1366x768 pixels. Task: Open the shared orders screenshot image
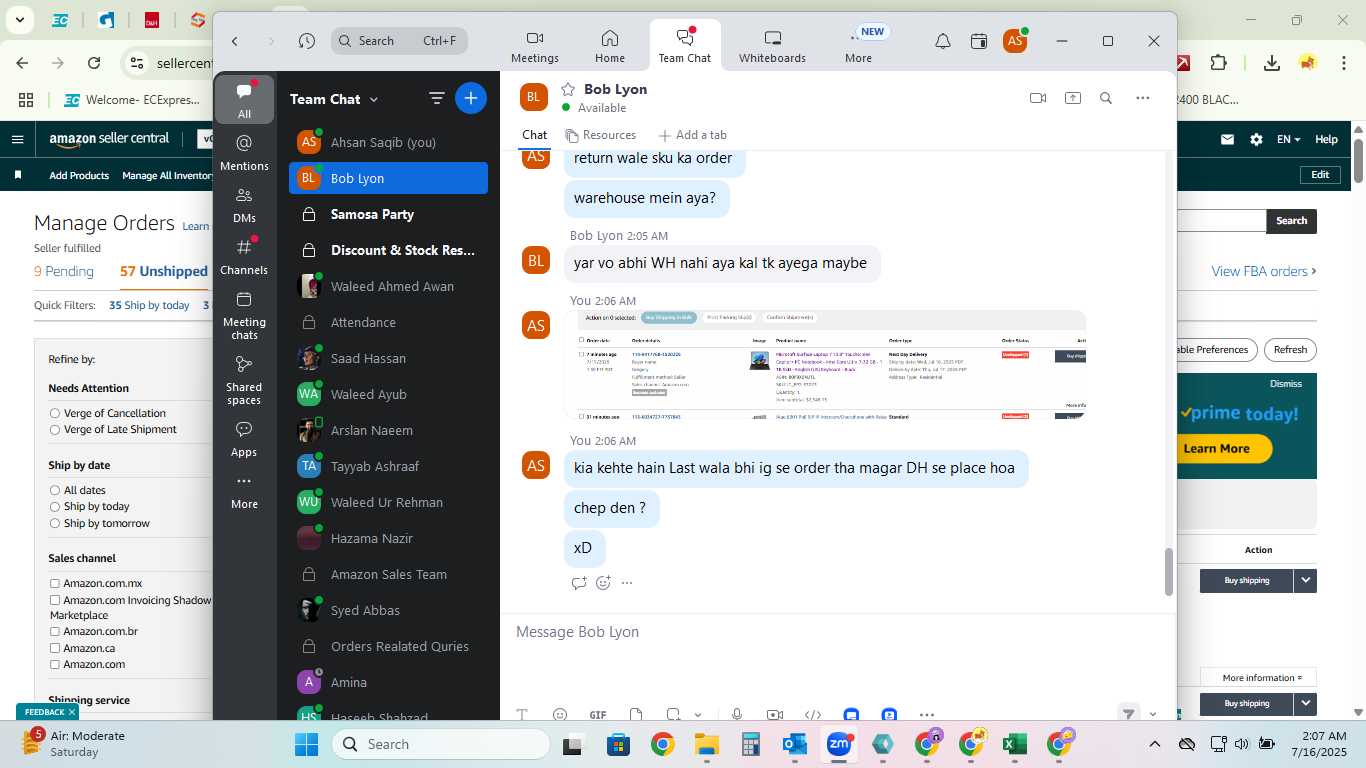click(825, 364)
